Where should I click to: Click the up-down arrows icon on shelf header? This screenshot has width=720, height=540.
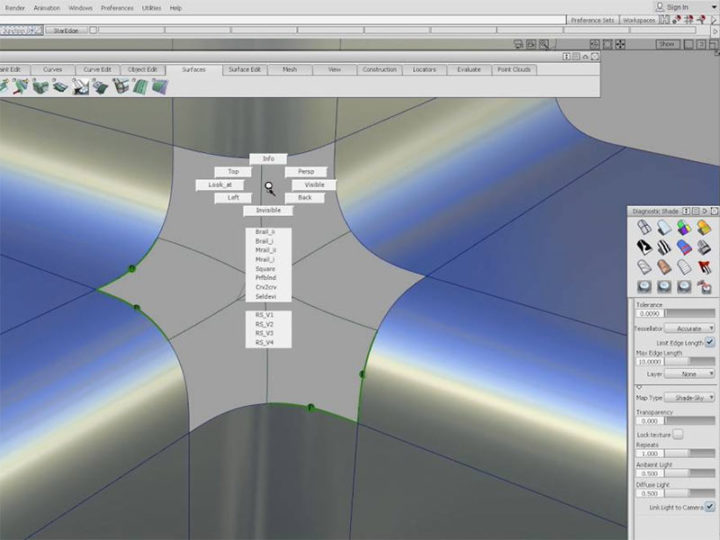click(567, 56)
